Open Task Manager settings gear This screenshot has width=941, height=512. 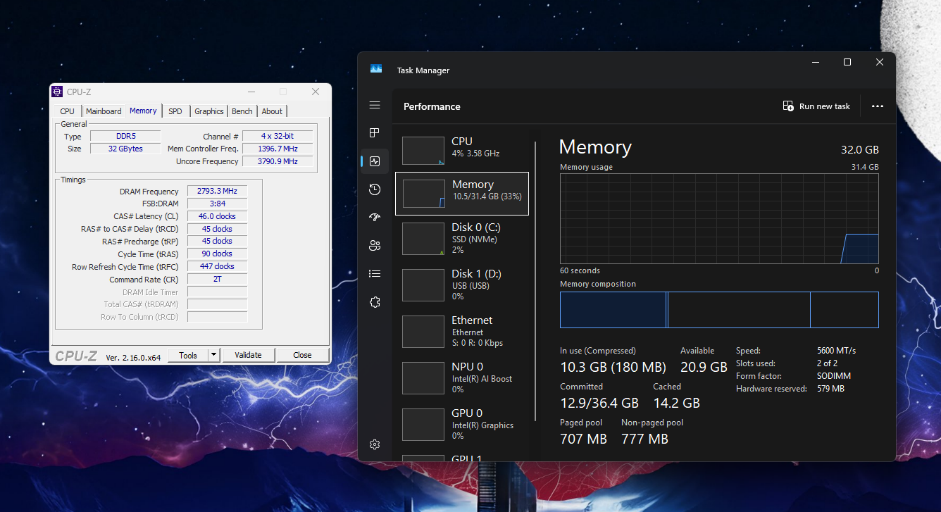tap(374, 444)
